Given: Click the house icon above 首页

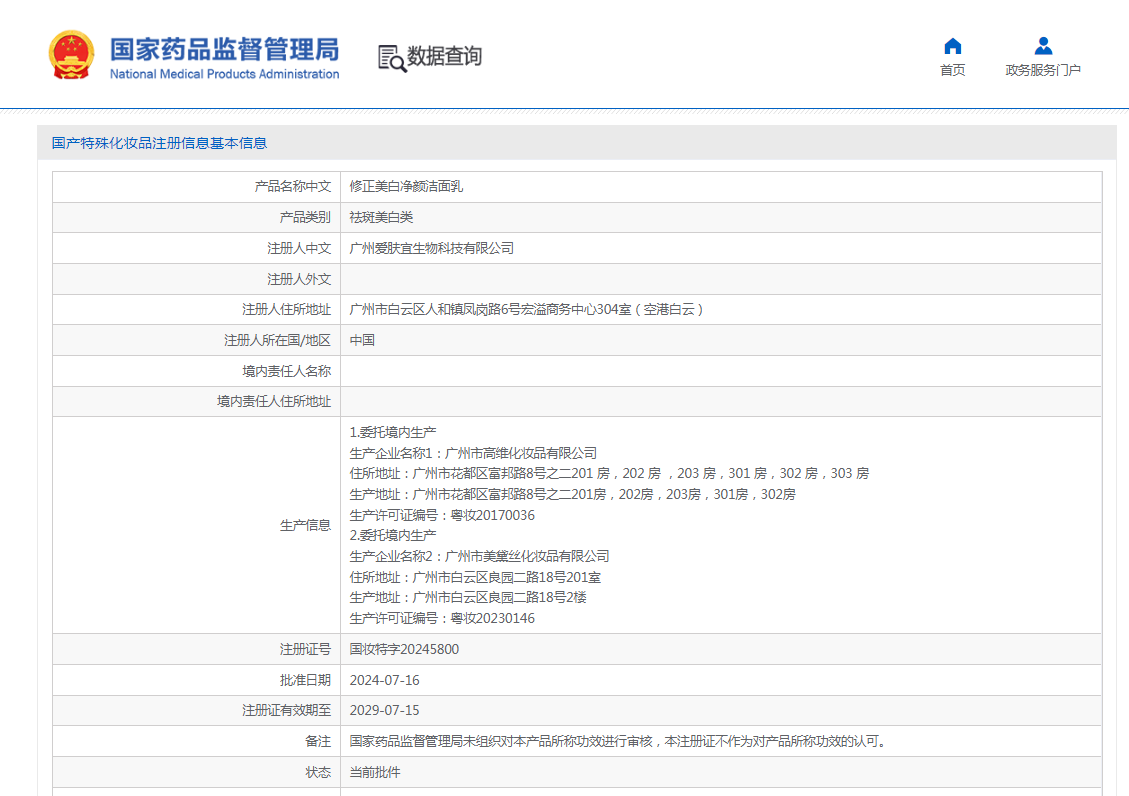Looking at the screenshot, I should coord(952,46).
